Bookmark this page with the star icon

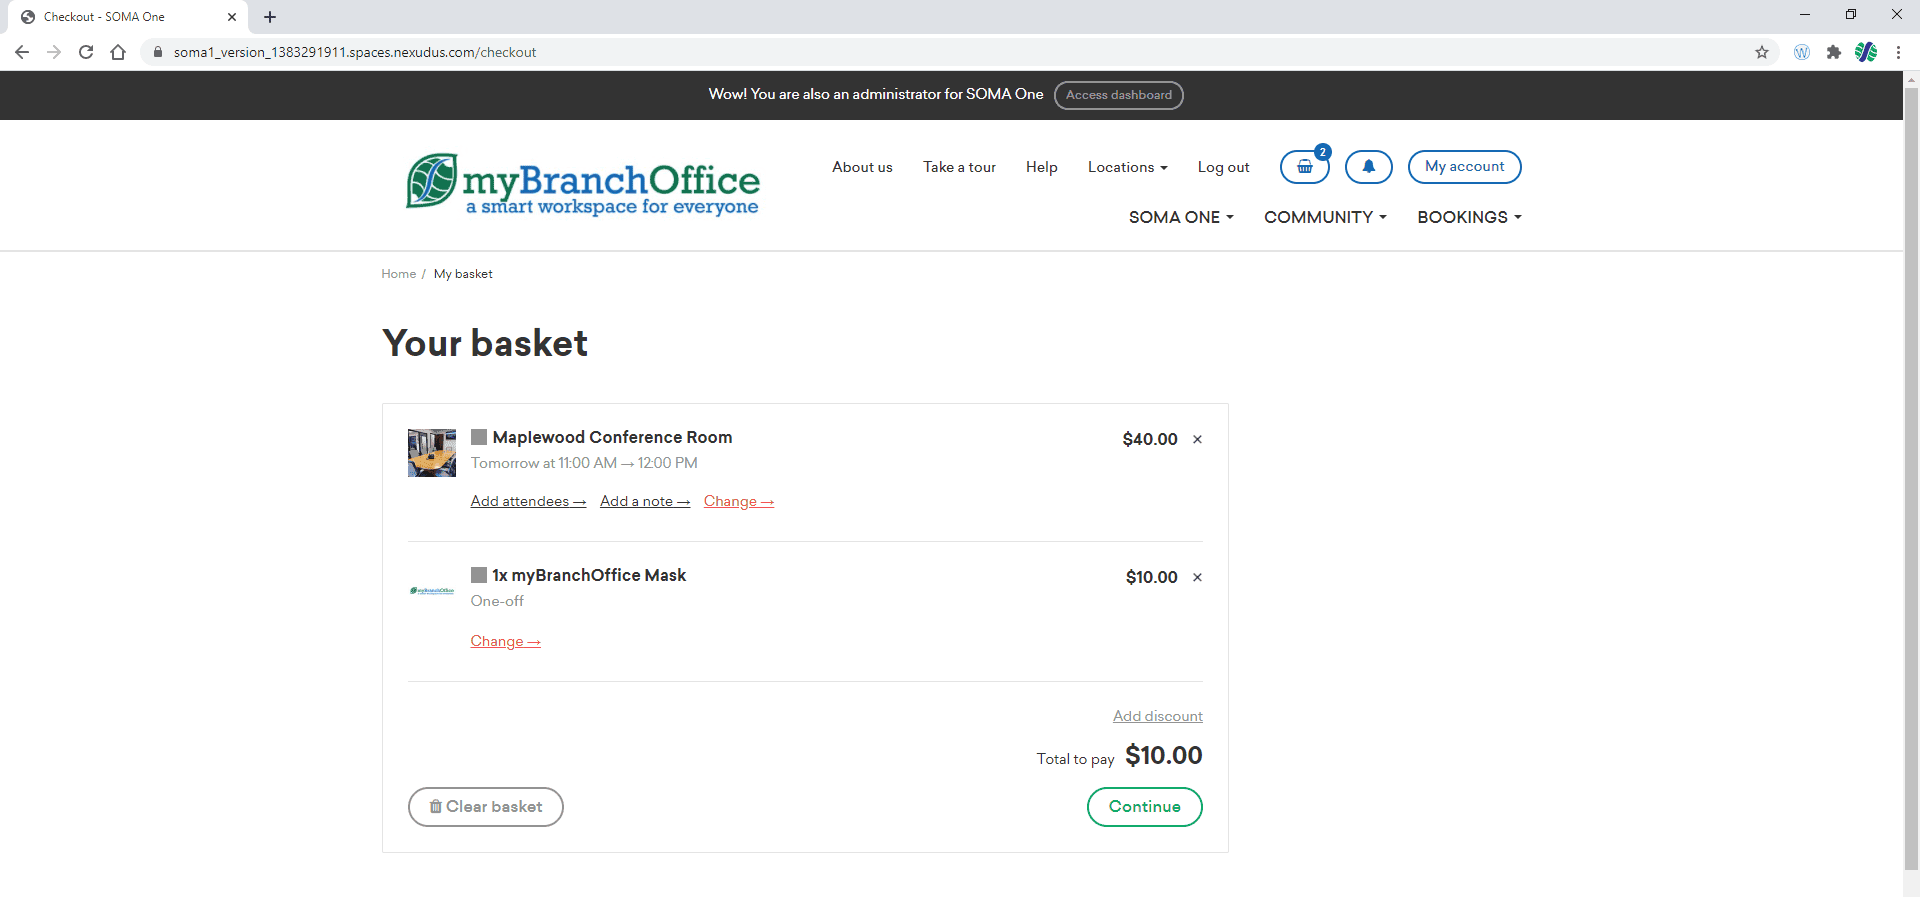(1762, 52)
